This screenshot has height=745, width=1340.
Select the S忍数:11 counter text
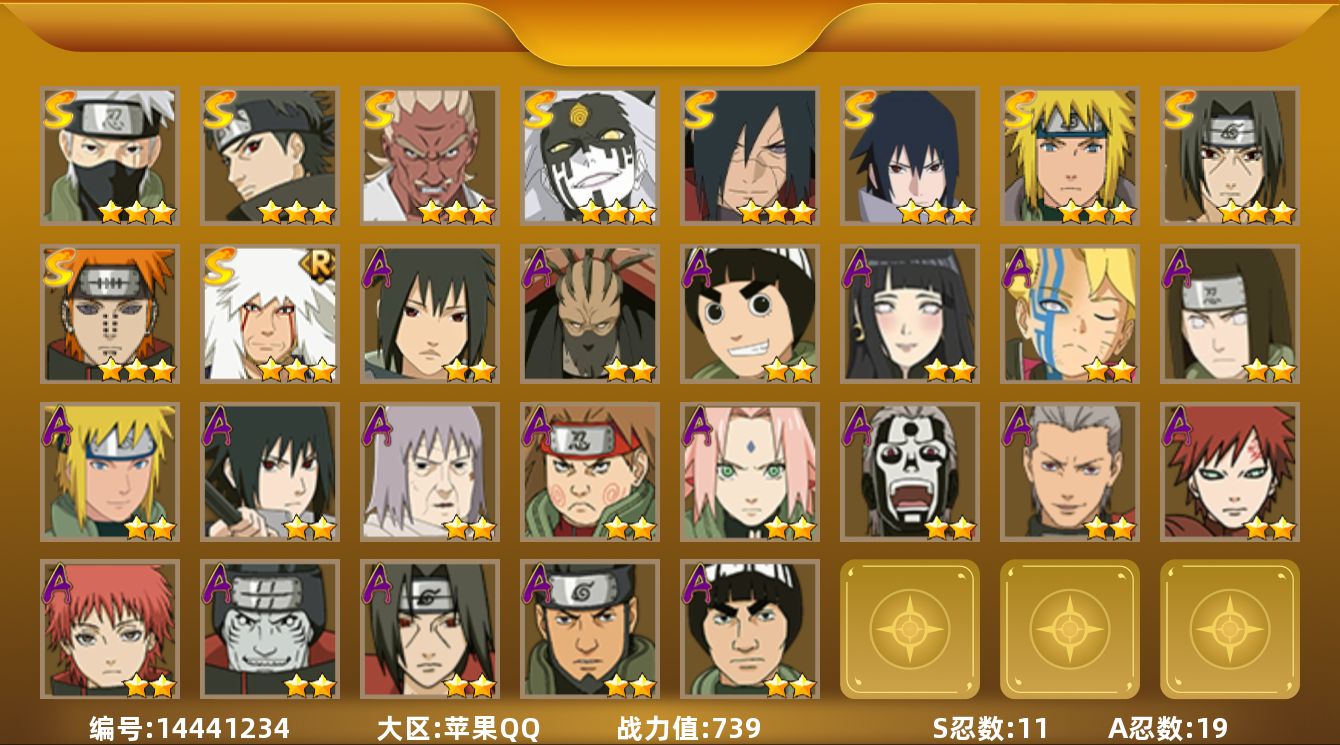pos(990,728)
